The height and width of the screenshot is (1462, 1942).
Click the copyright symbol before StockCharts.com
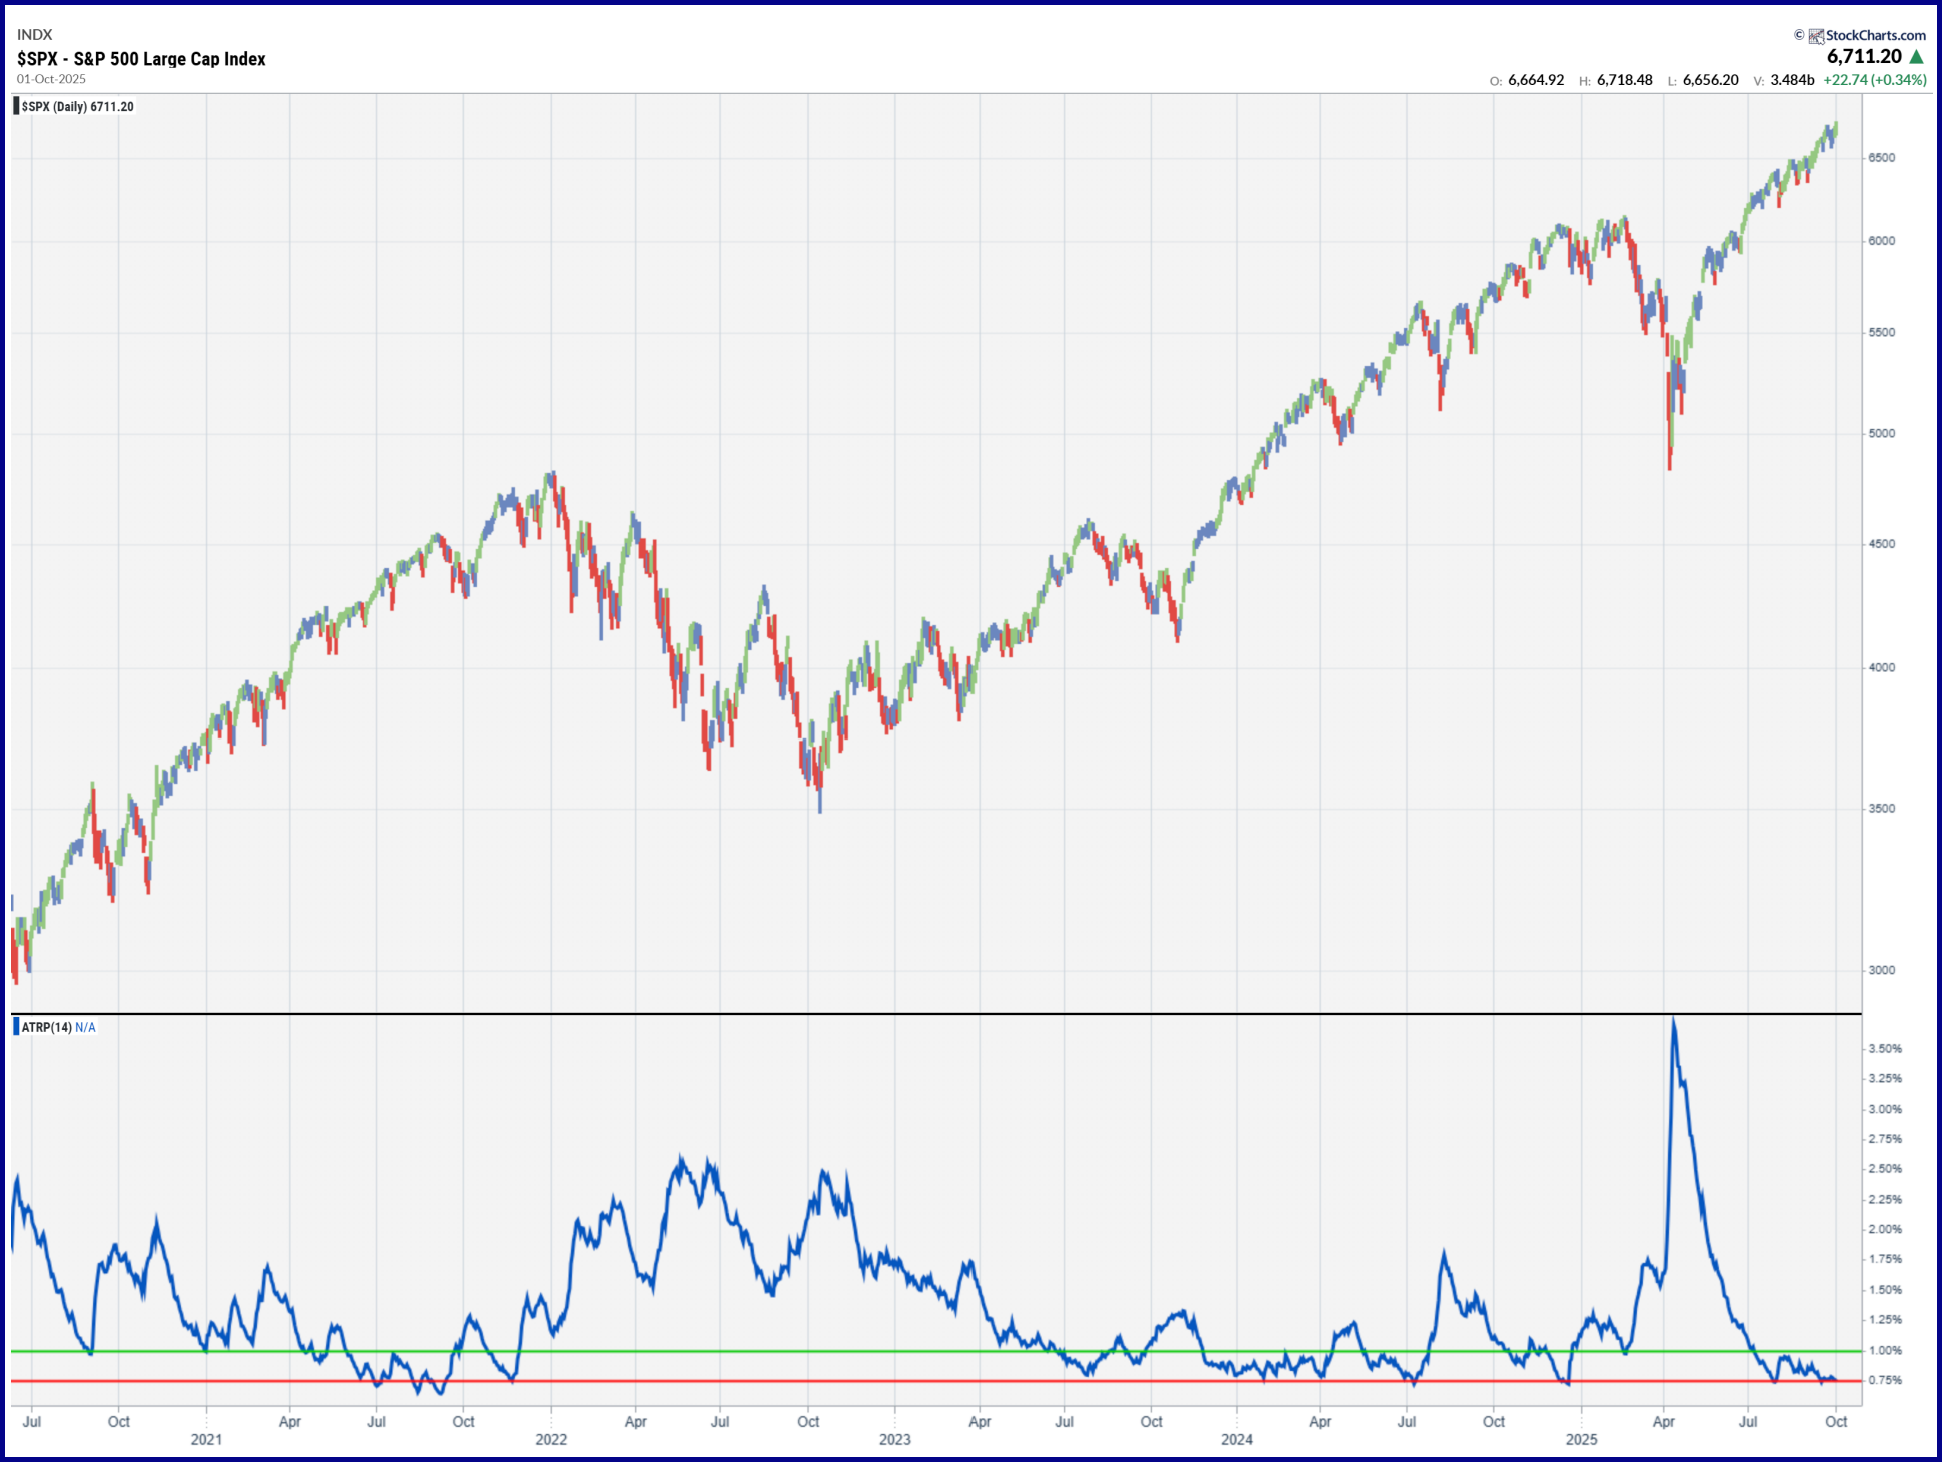pyautogui.click(x=1799, y=35)
